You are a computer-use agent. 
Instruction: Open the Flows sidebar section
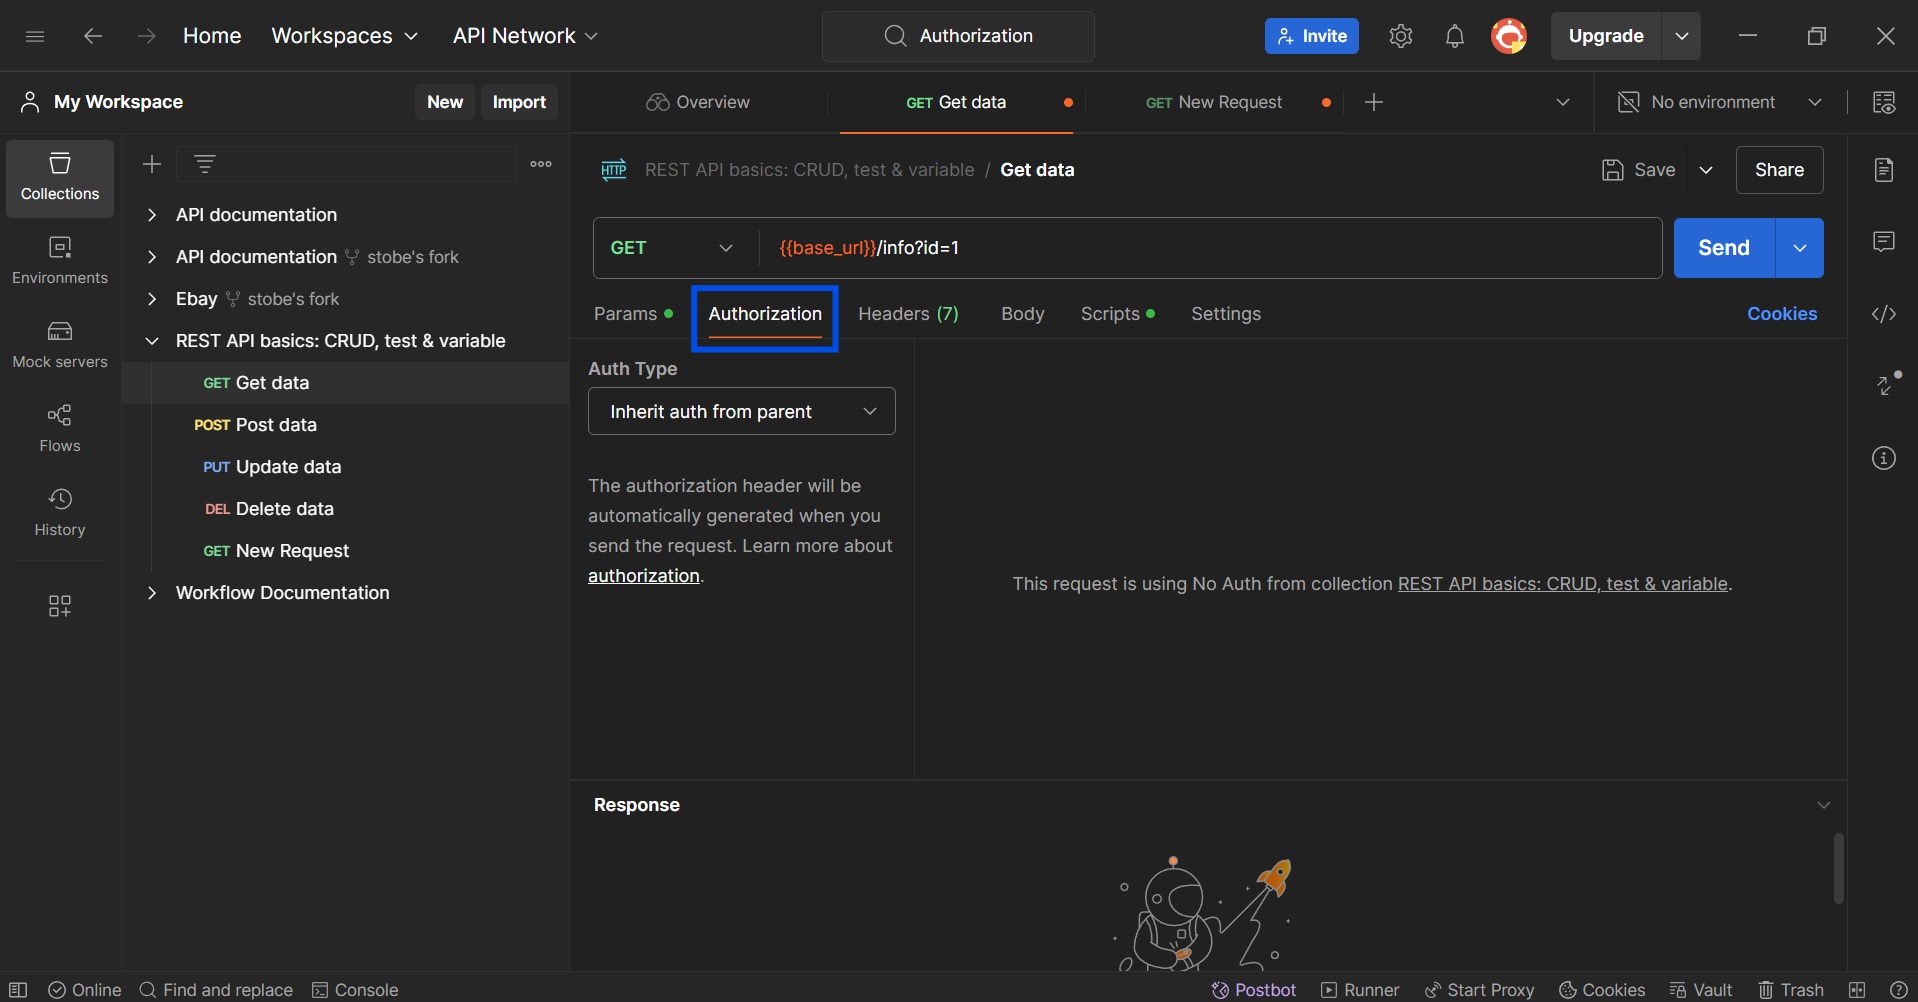pos(60,429)
